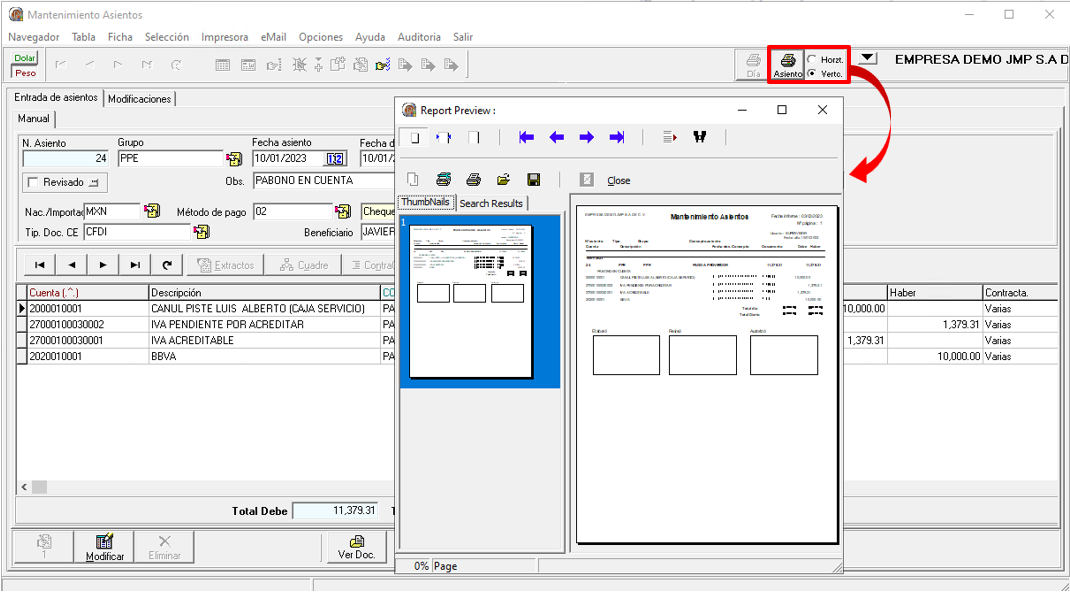
Task: Select the Horzt. orientation radio button
Action: 812,59
